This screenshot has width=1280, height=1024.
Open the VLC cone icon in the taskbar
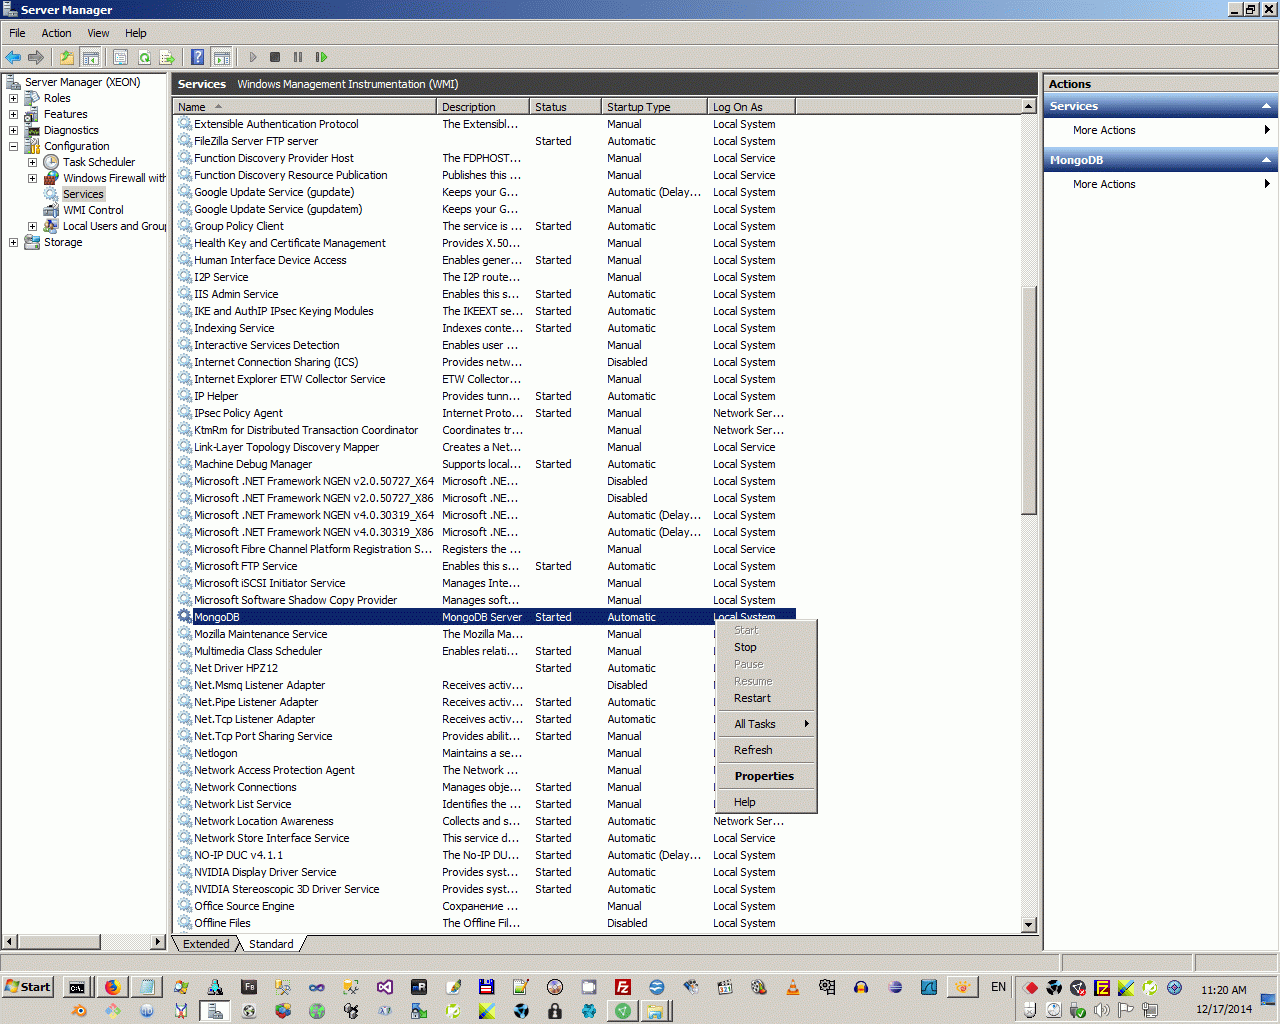[793, 987]
